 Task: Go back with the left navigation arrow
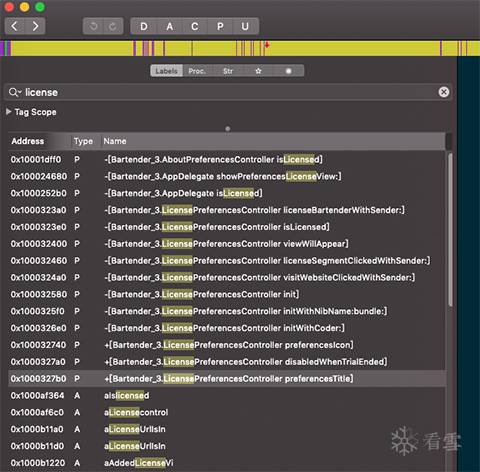tap(15, 26)
